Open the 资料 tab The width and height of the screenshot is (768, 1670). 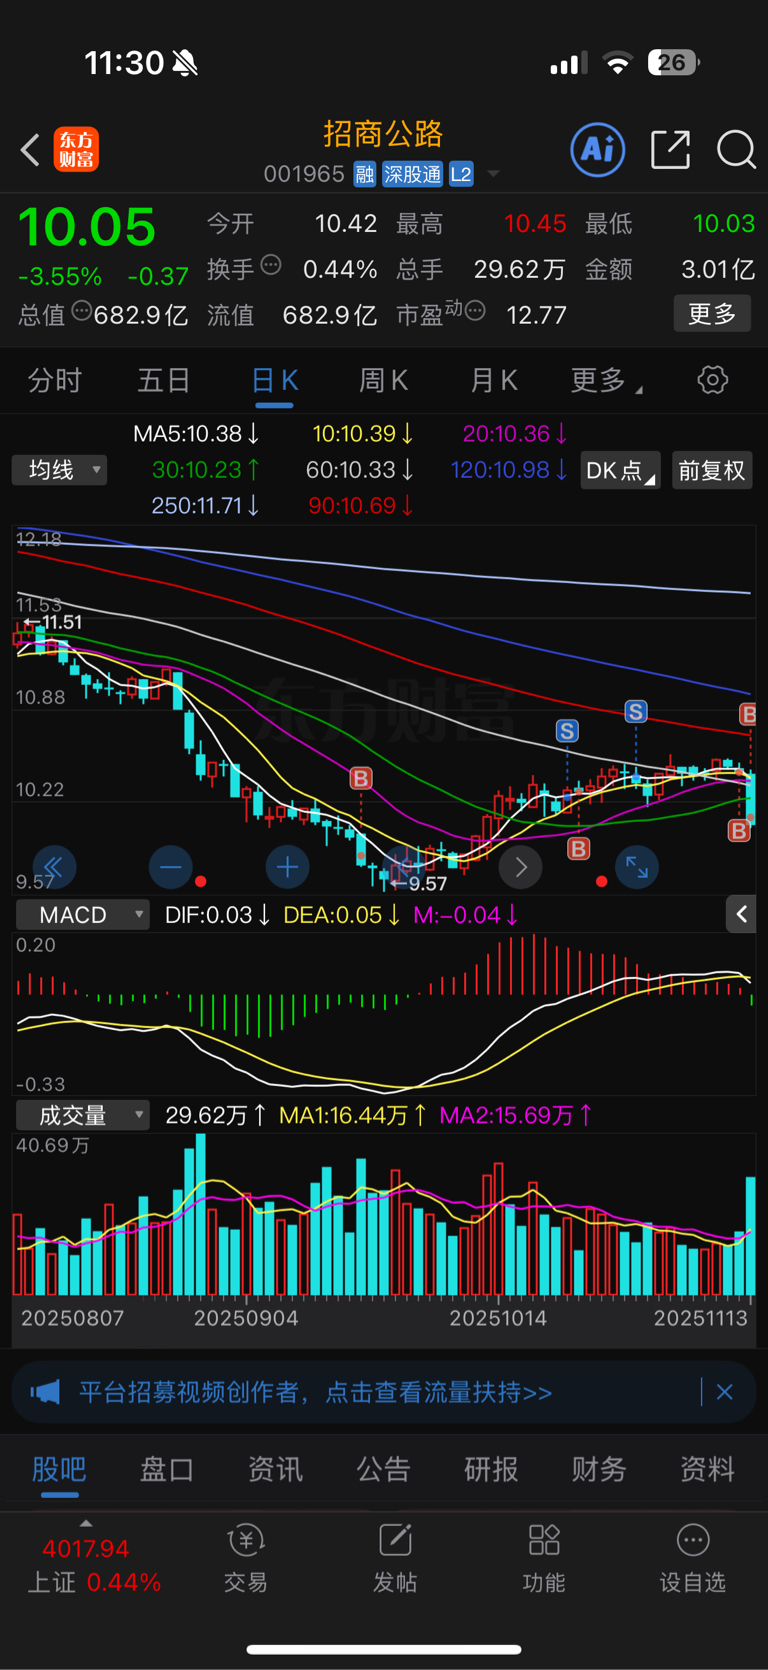click(707, 1469)
